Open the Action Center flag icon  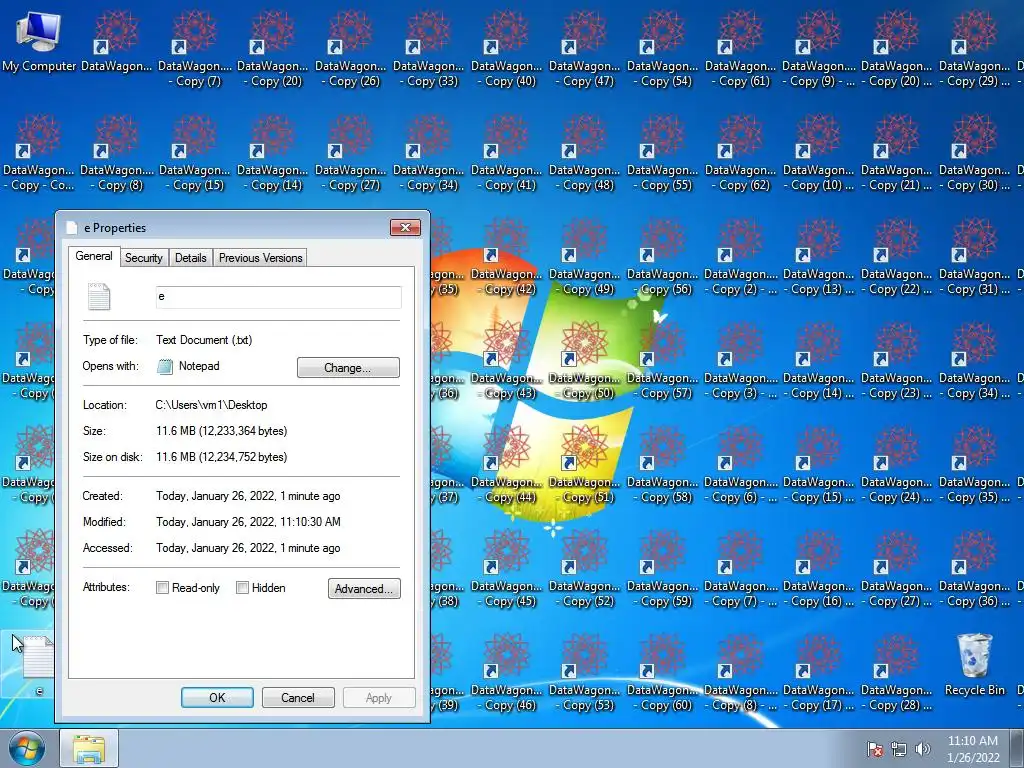click(x=875, y=749)
